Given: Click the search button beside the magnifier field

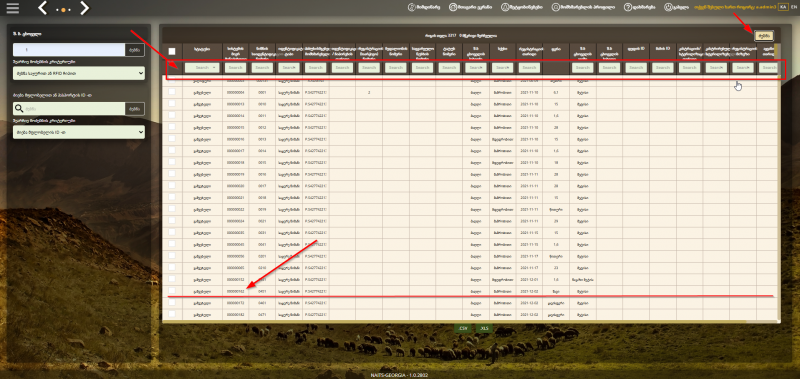Looking at the screenshot, I should tap(135, 108).
